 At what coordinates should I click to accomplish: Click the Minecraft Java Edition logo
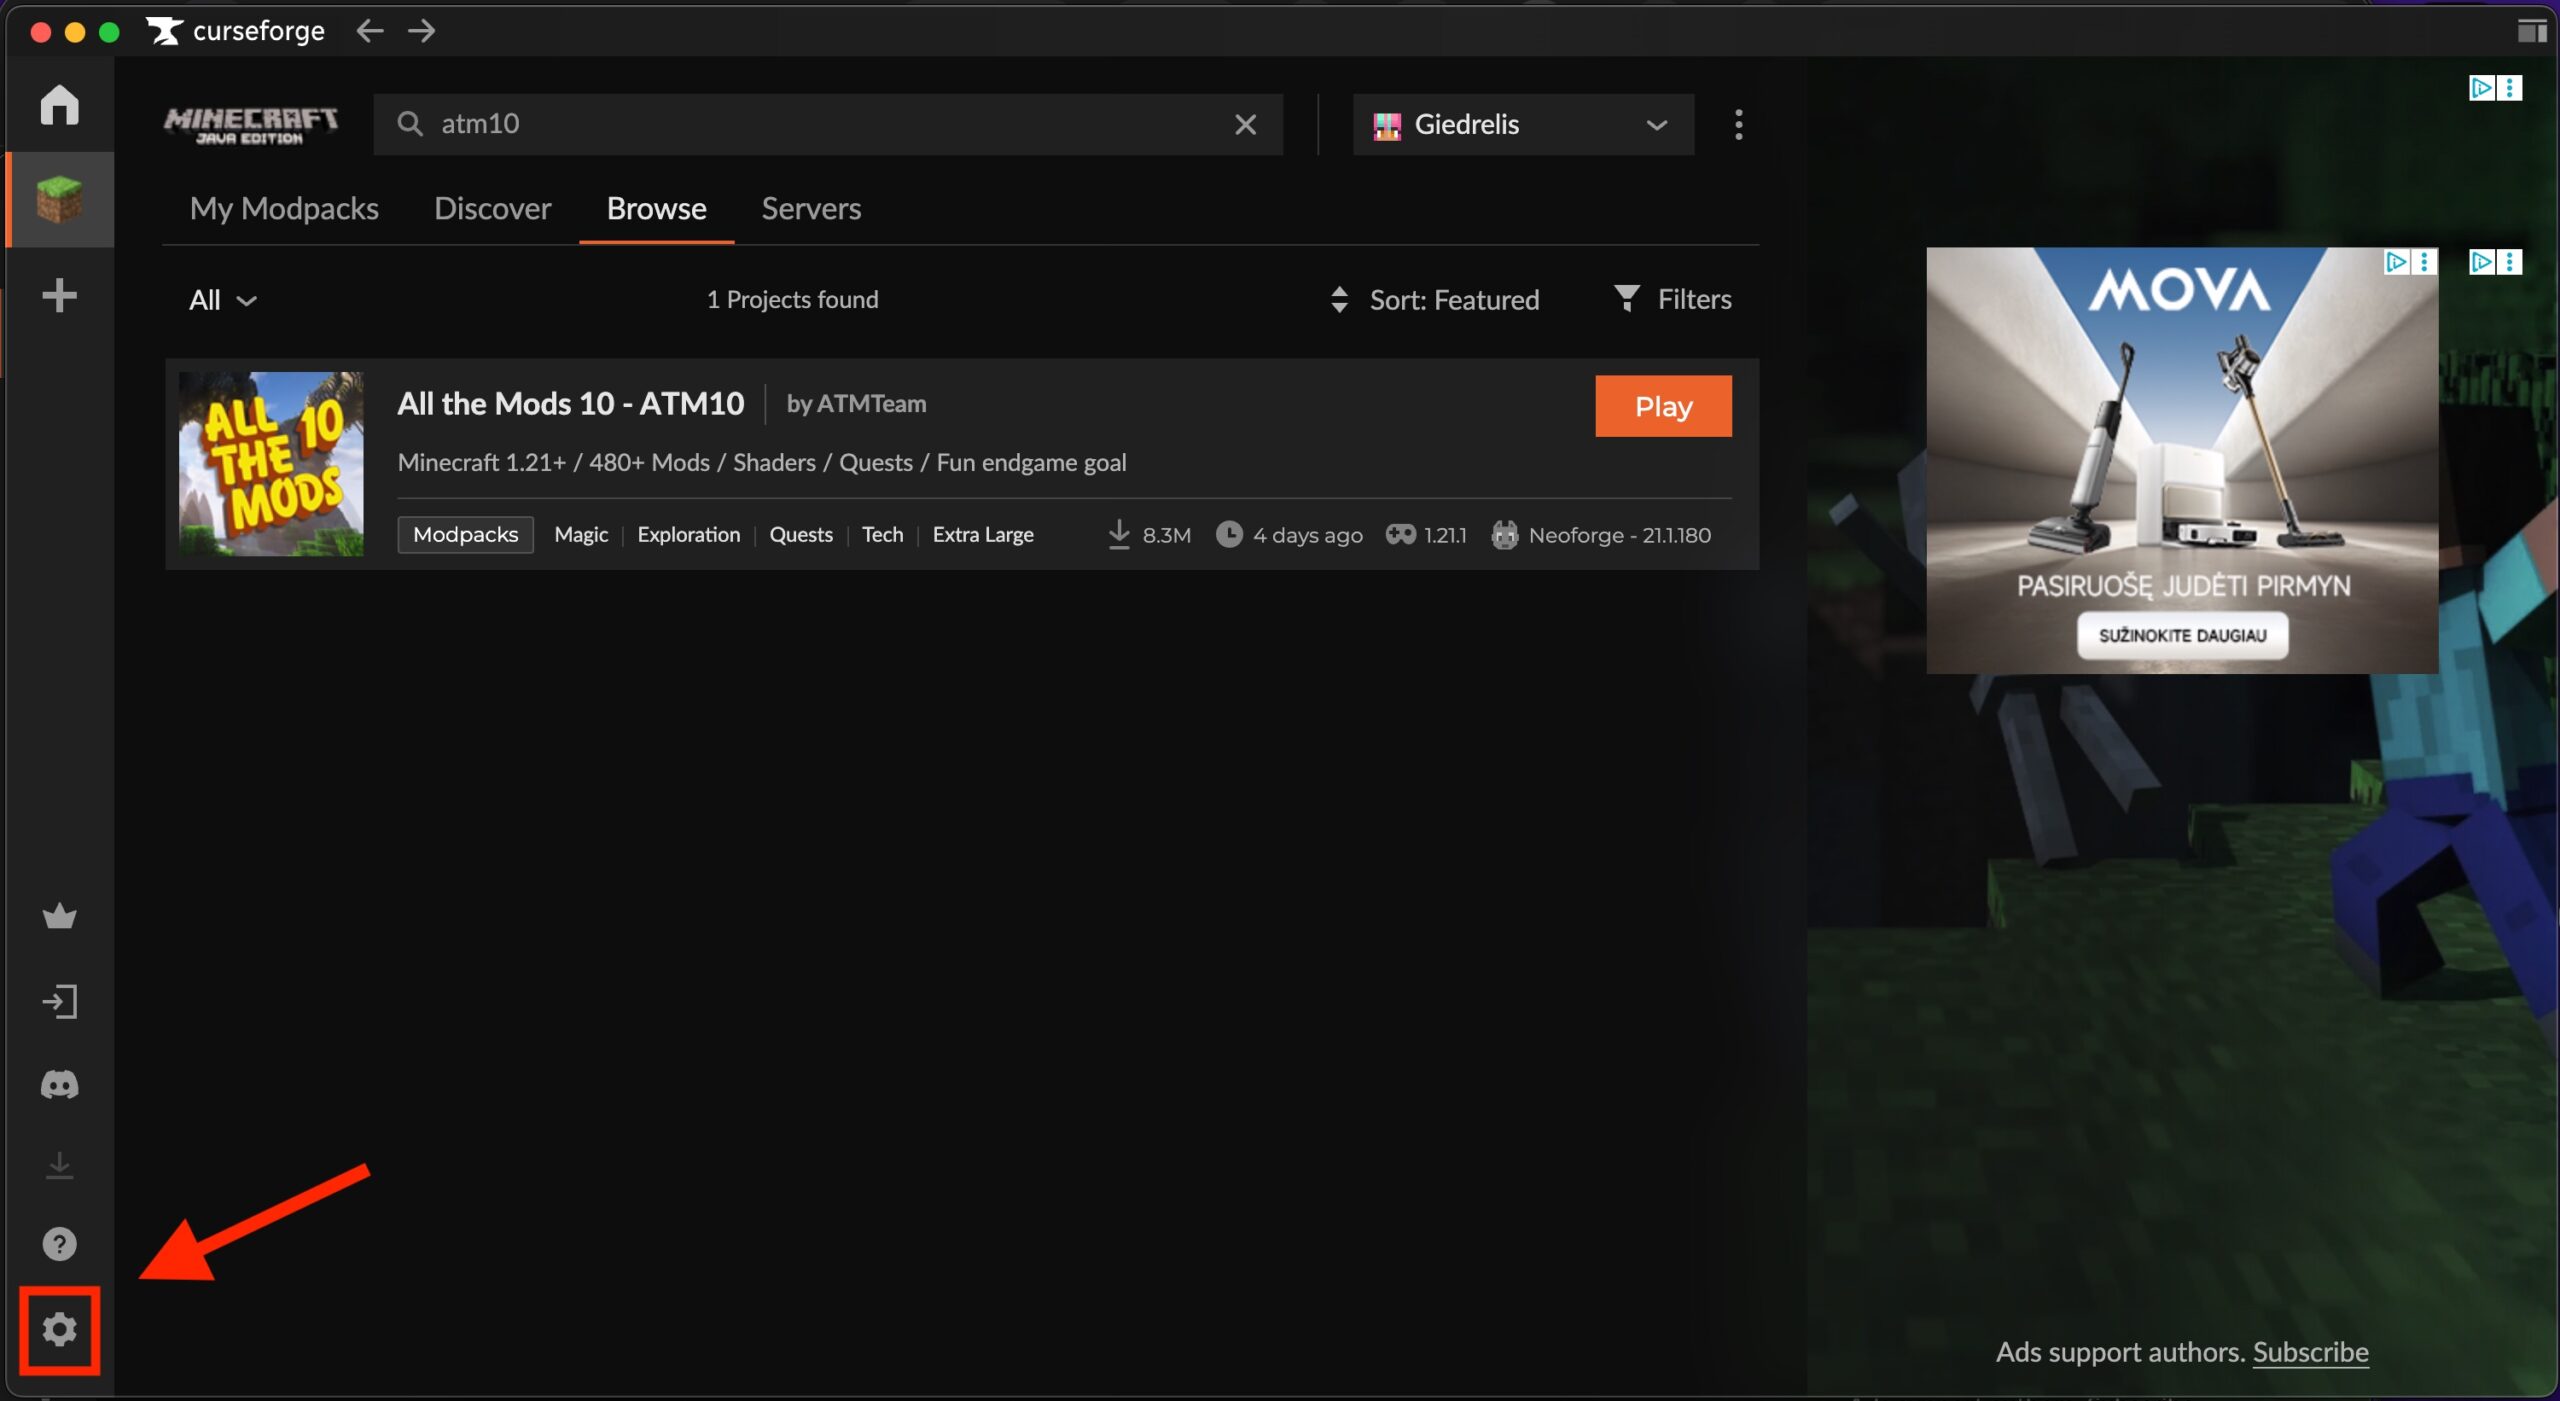point(251,125)
